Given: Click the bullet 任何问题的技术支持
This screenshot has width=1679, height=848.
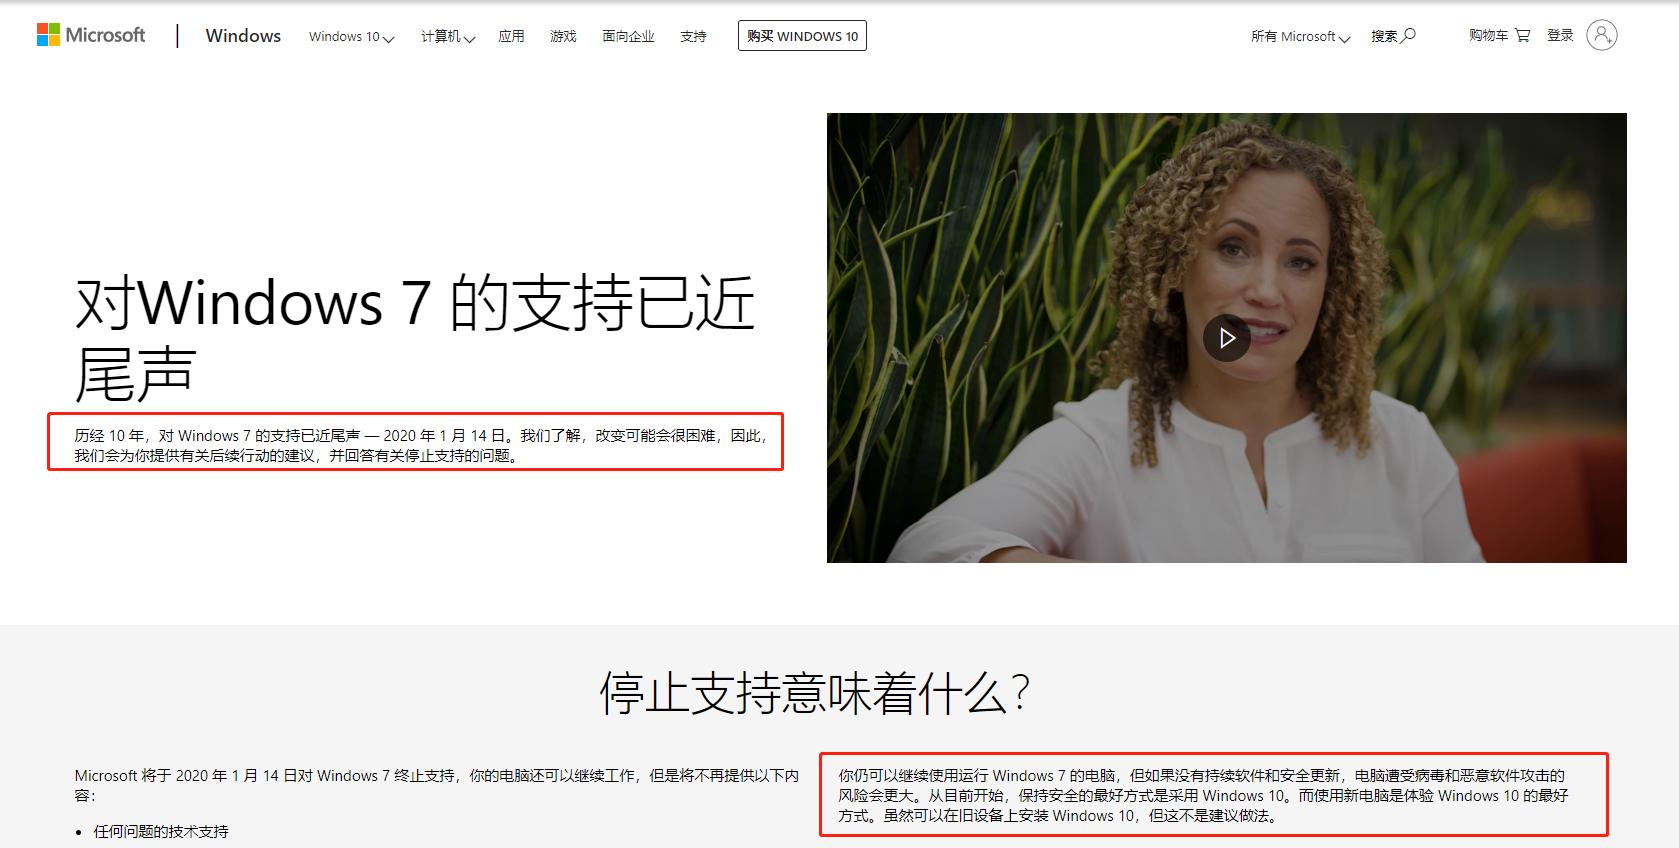Looking at the screenshot, I should [161, 831].
